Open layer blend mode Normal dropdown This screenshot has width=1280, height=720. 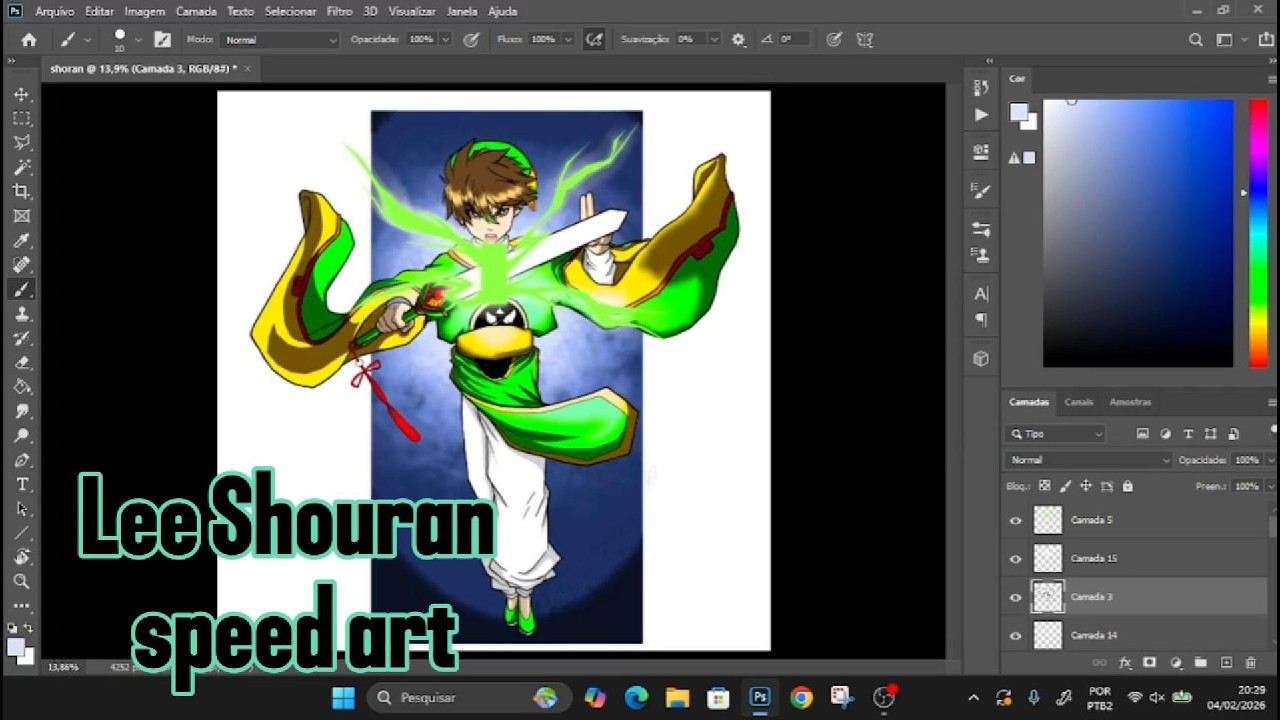(x=1088, y=460)
